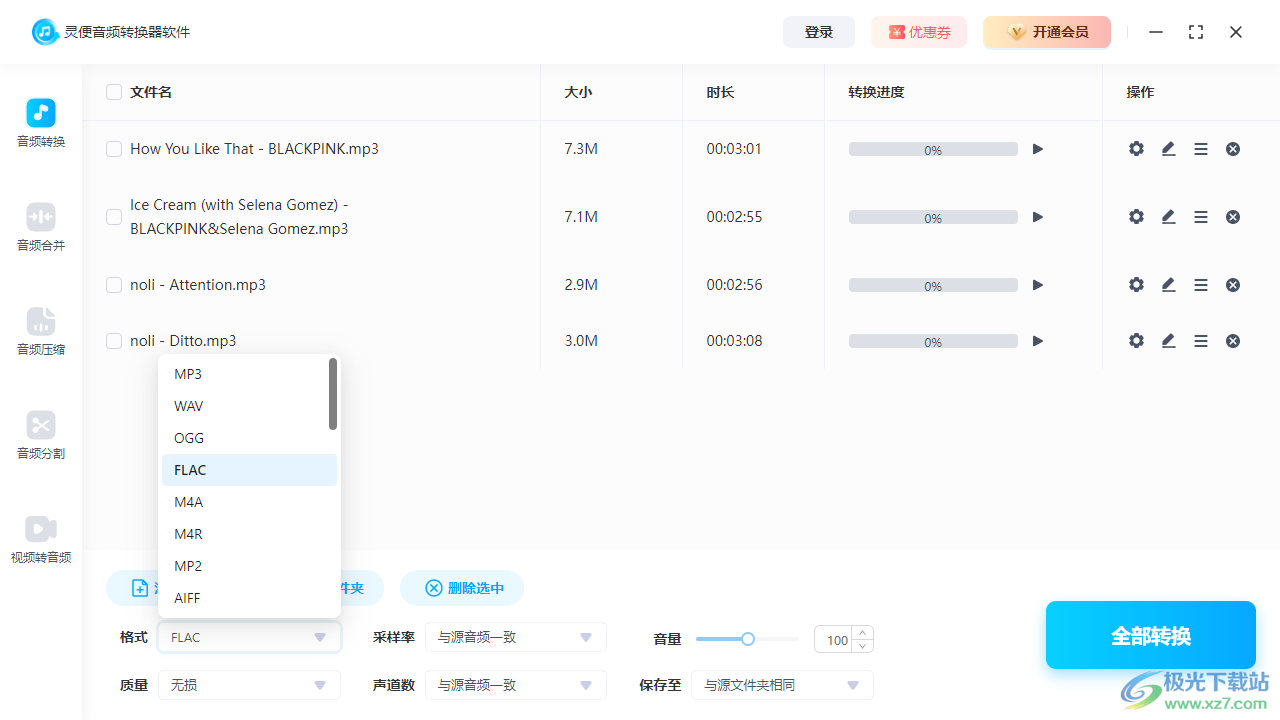The image size is (1280, 720).
Task: Open the 质量 无损 quality dropdown
Action: [x=249, y=685]
